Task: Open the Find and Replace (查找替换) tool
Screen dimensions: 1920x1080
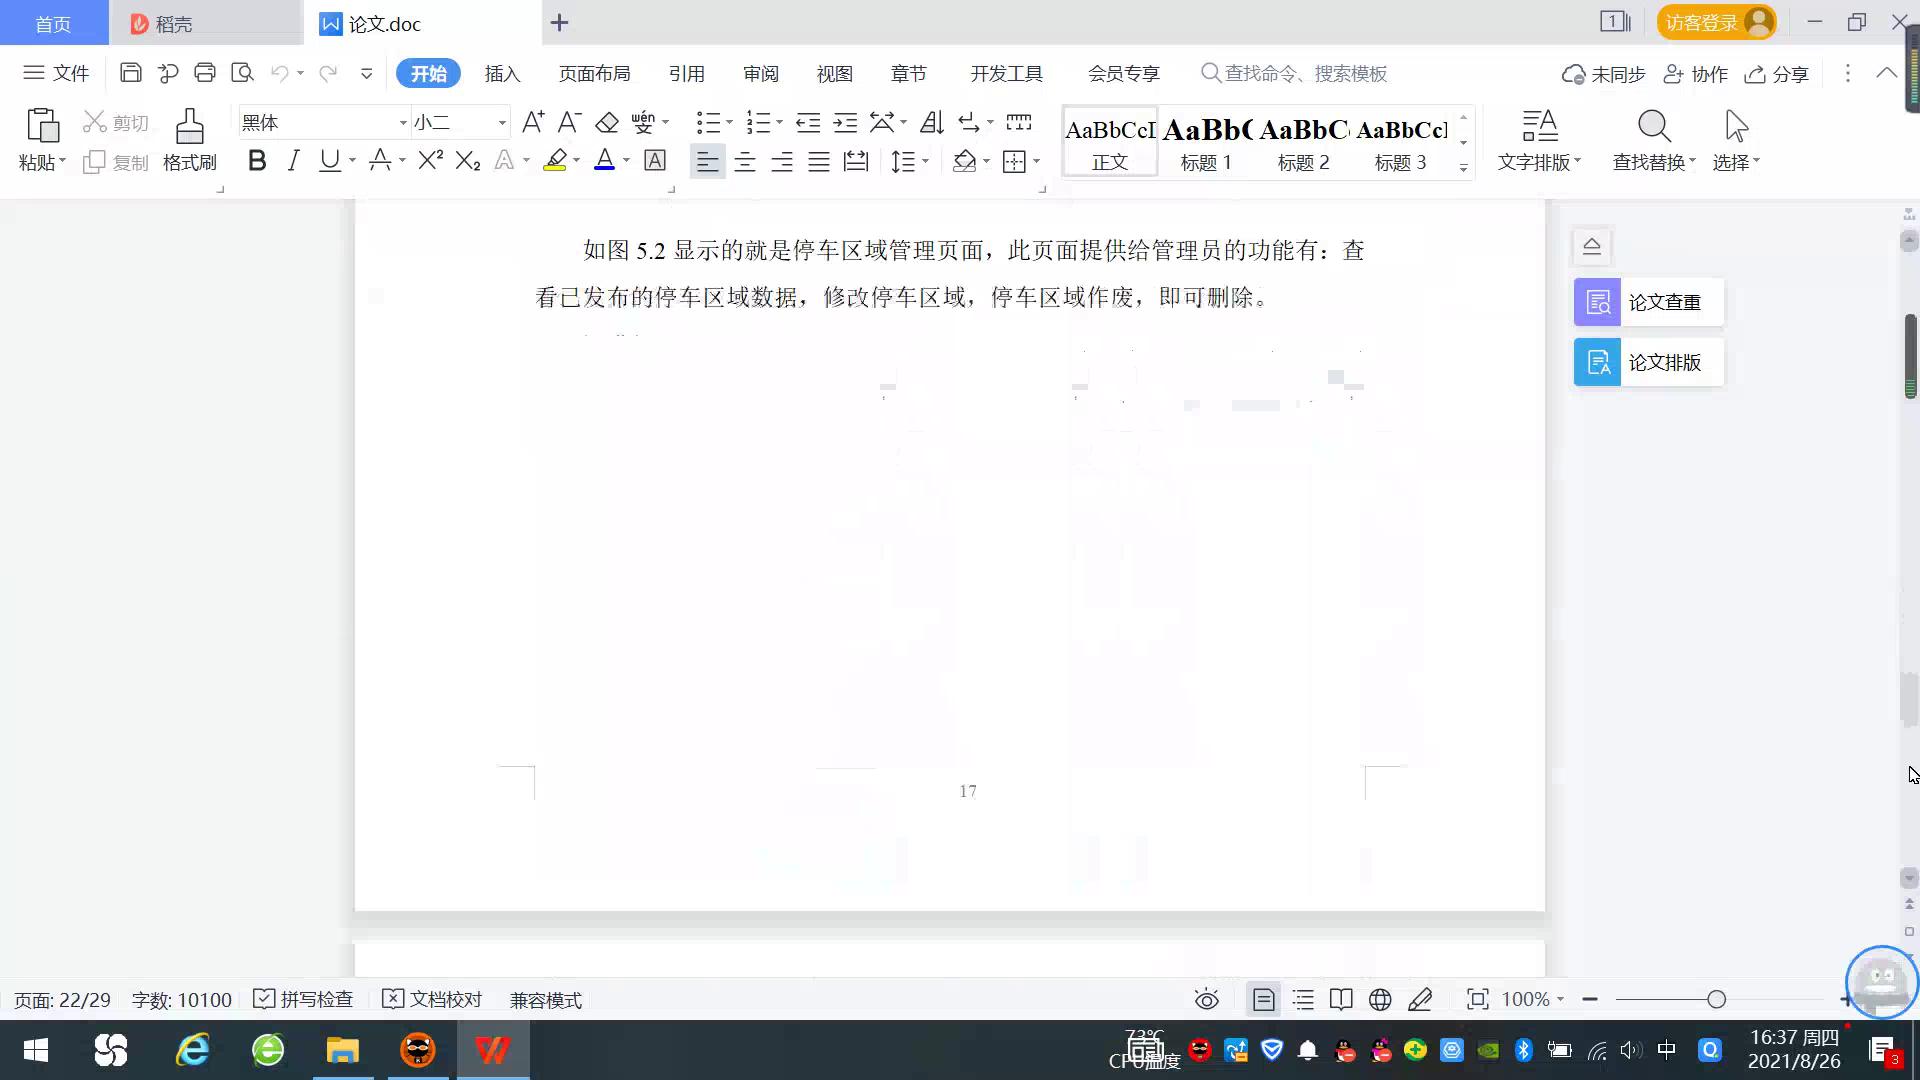Action: (x=1652, y=140)
